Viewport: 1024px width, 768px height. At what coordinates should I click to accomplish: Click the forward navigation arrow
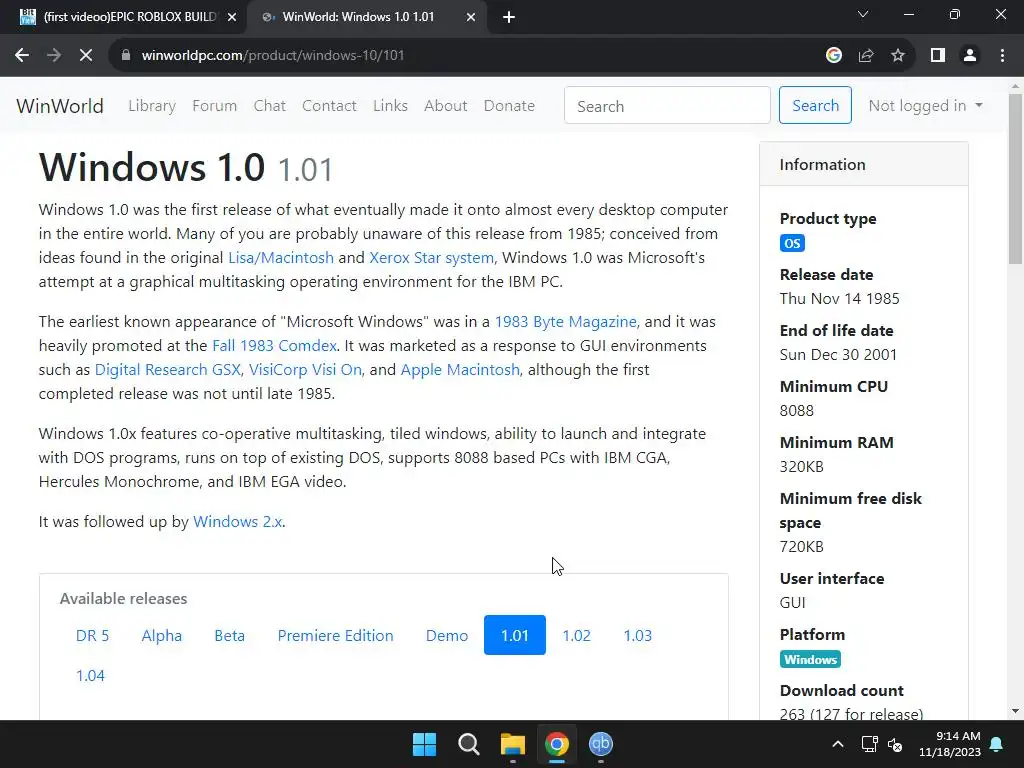pyautogui.click(x=54, y=56)
